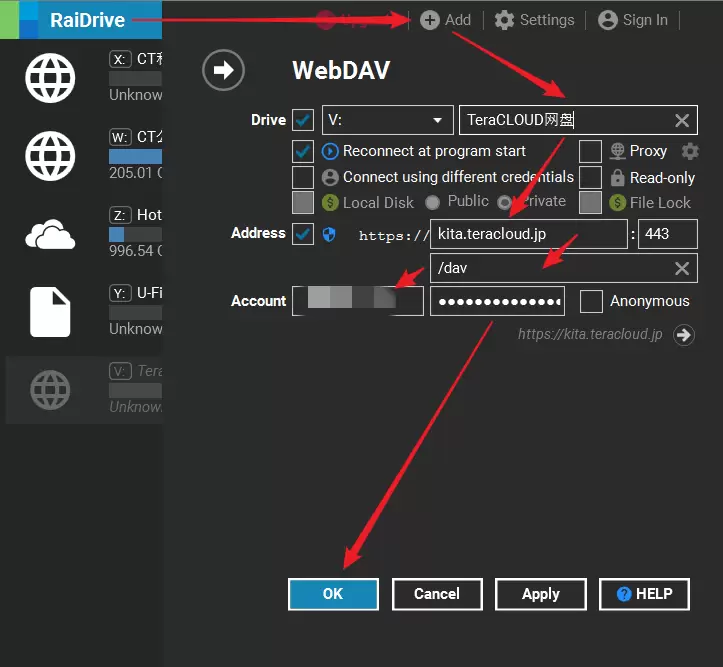Click the Z: drive letter label
Viewport: 723px width, 667px height.
click(120, 215)
